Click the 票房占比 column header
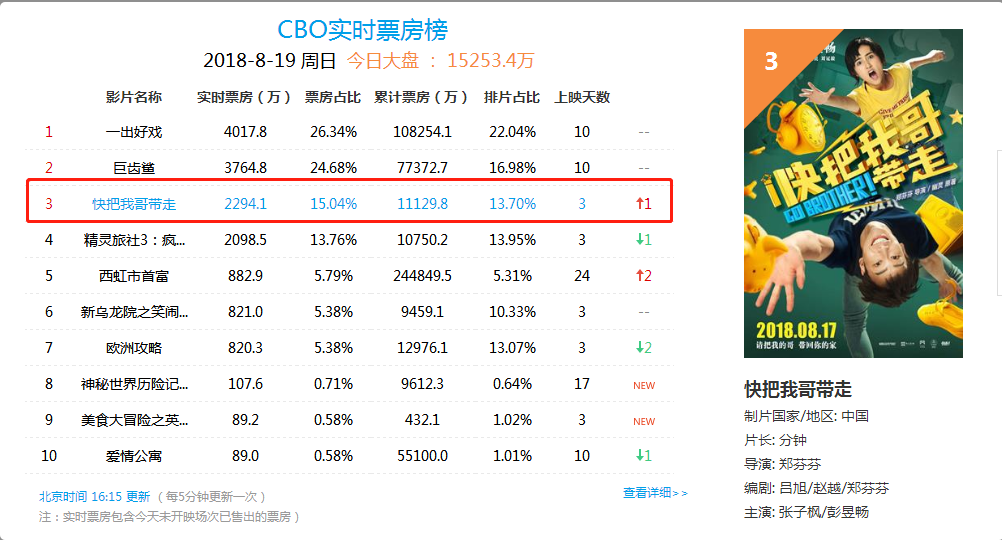This screenshot has width=1002, height=540. (332, 97)
